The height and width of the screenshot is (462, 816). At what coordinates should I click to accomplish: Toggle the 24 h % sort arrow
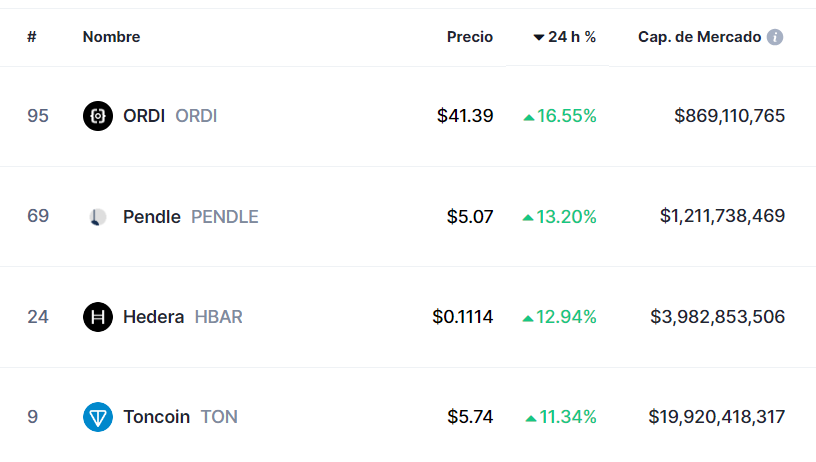(x=539, y=37)
